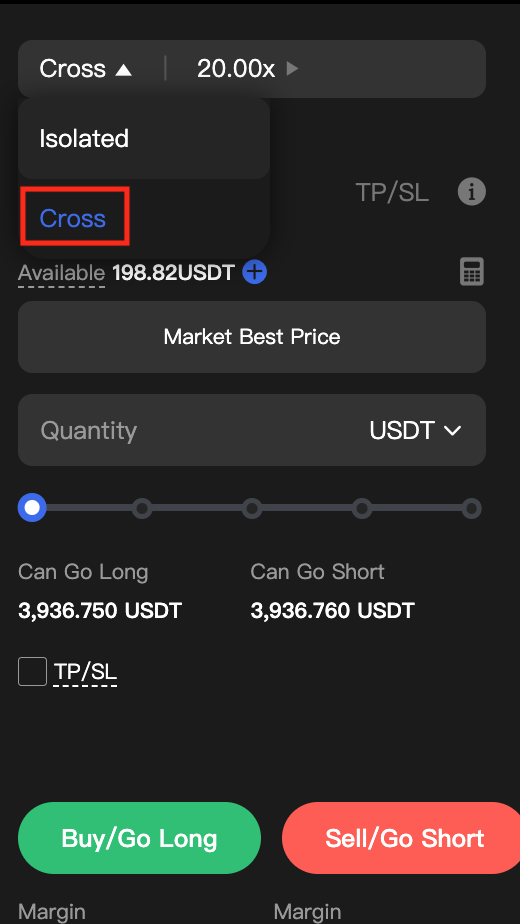
Task: Click the Sell/Go Short button
Action: tap(401, 838)
